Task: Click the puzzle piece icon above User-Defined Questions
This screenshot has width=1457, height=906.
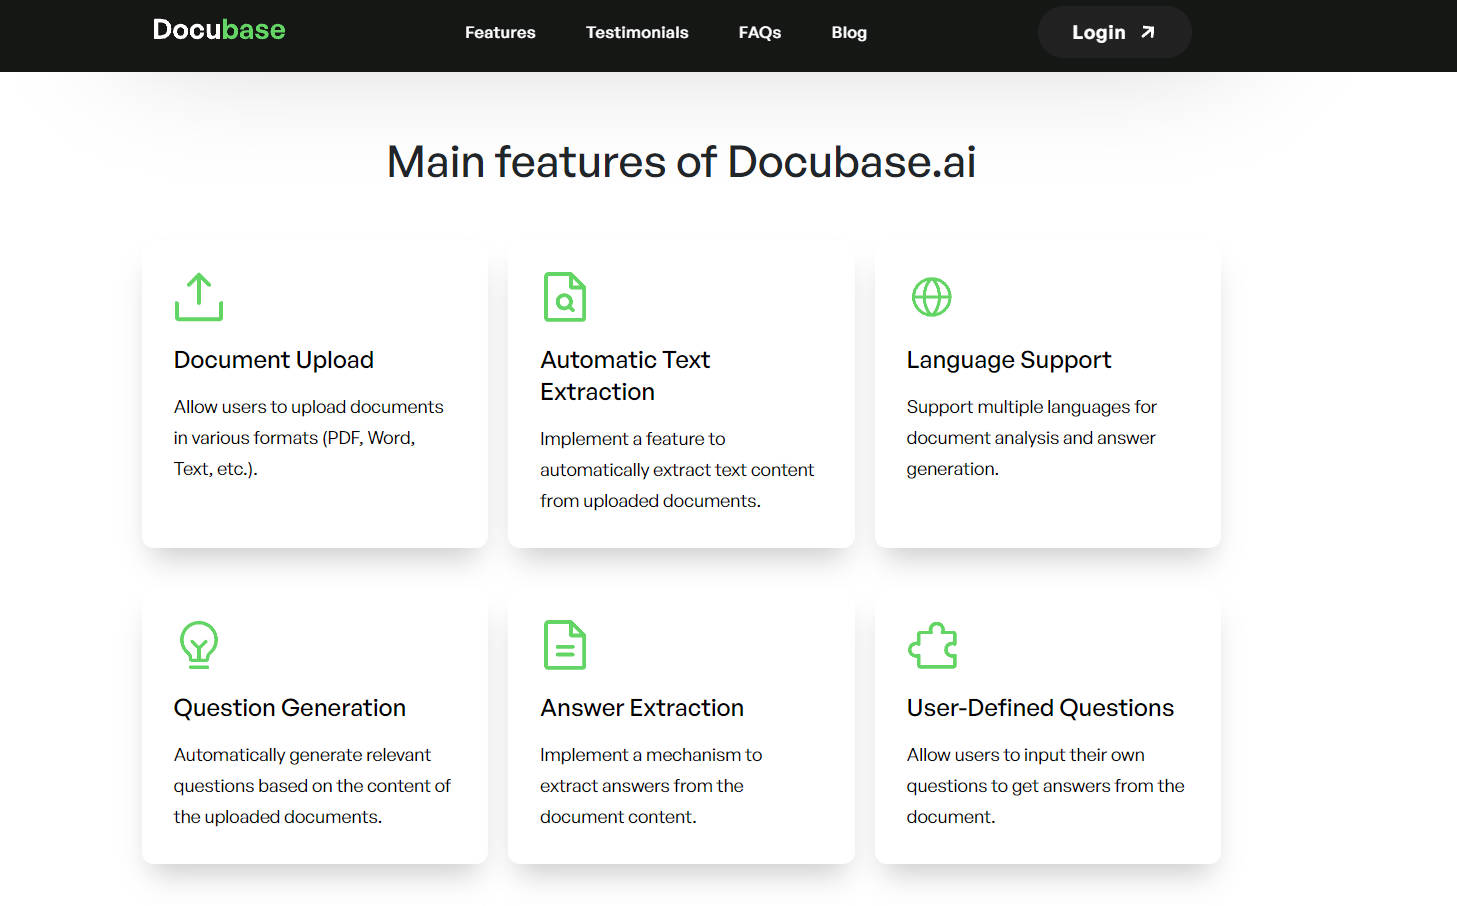Action: coord(932,644)
